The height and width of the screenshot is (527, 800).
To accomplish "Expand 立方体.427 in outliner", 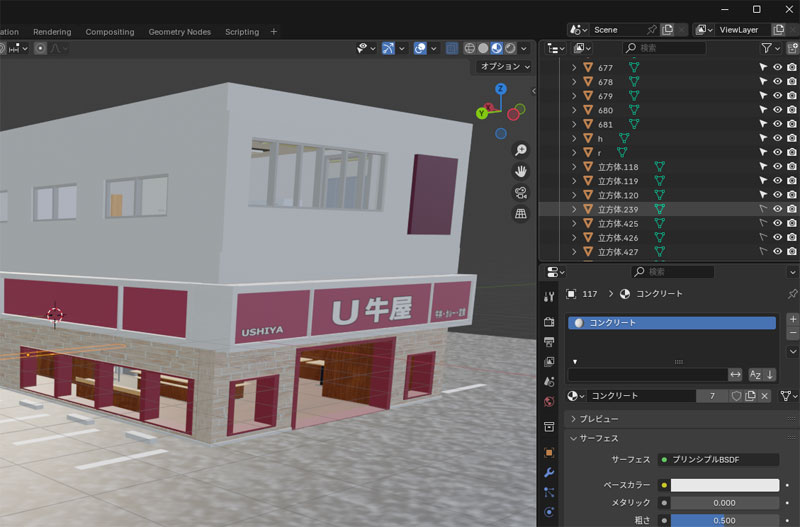I will [574, 252].
